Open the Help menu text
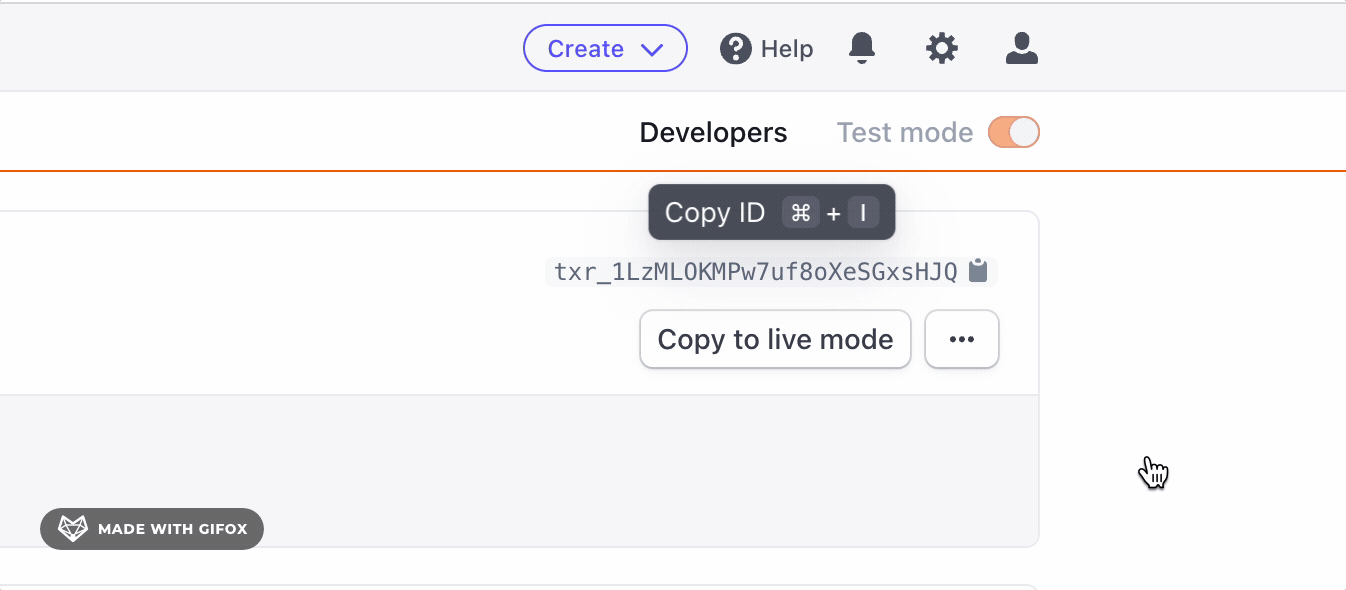The height and width of the screenshot is (590, 1346). [x=787, y=48]
